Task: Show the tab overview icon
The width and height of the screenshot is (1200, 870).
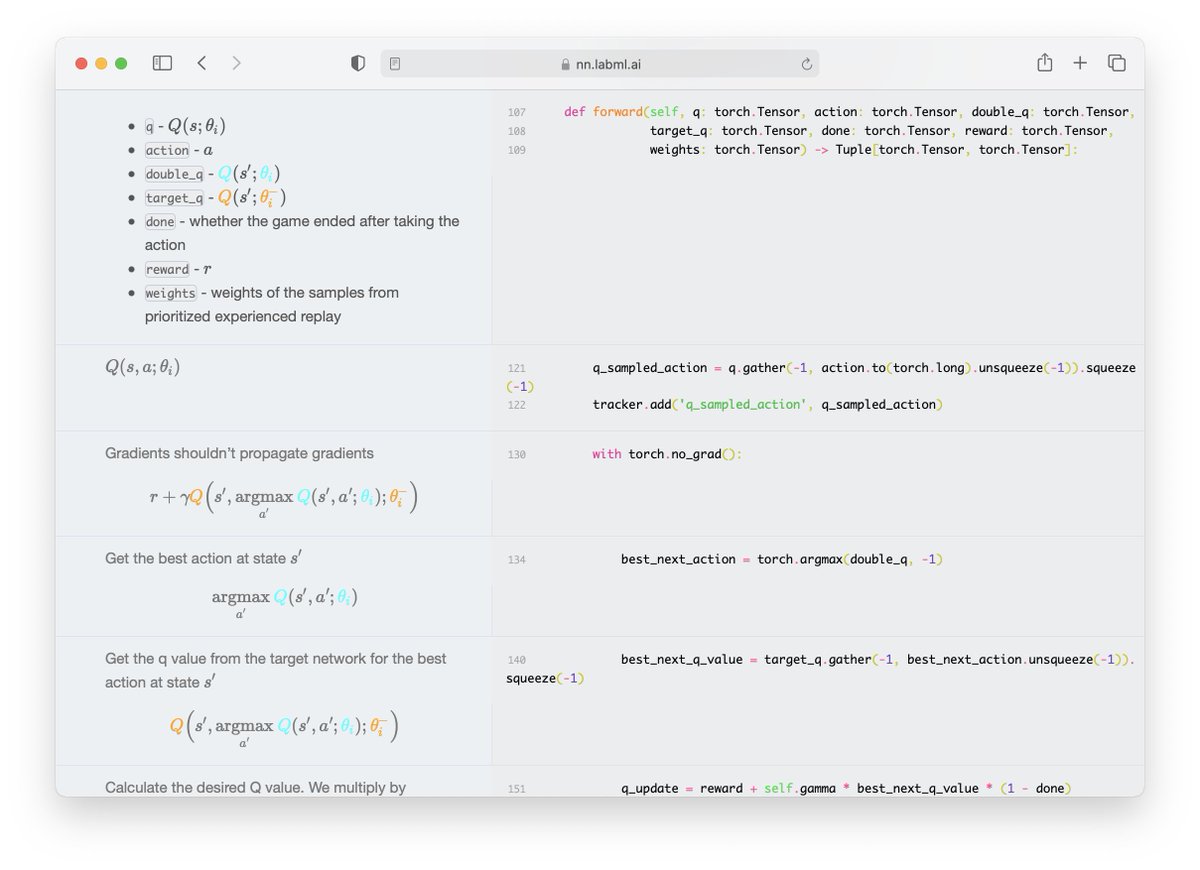Action: click(1117, 63)
